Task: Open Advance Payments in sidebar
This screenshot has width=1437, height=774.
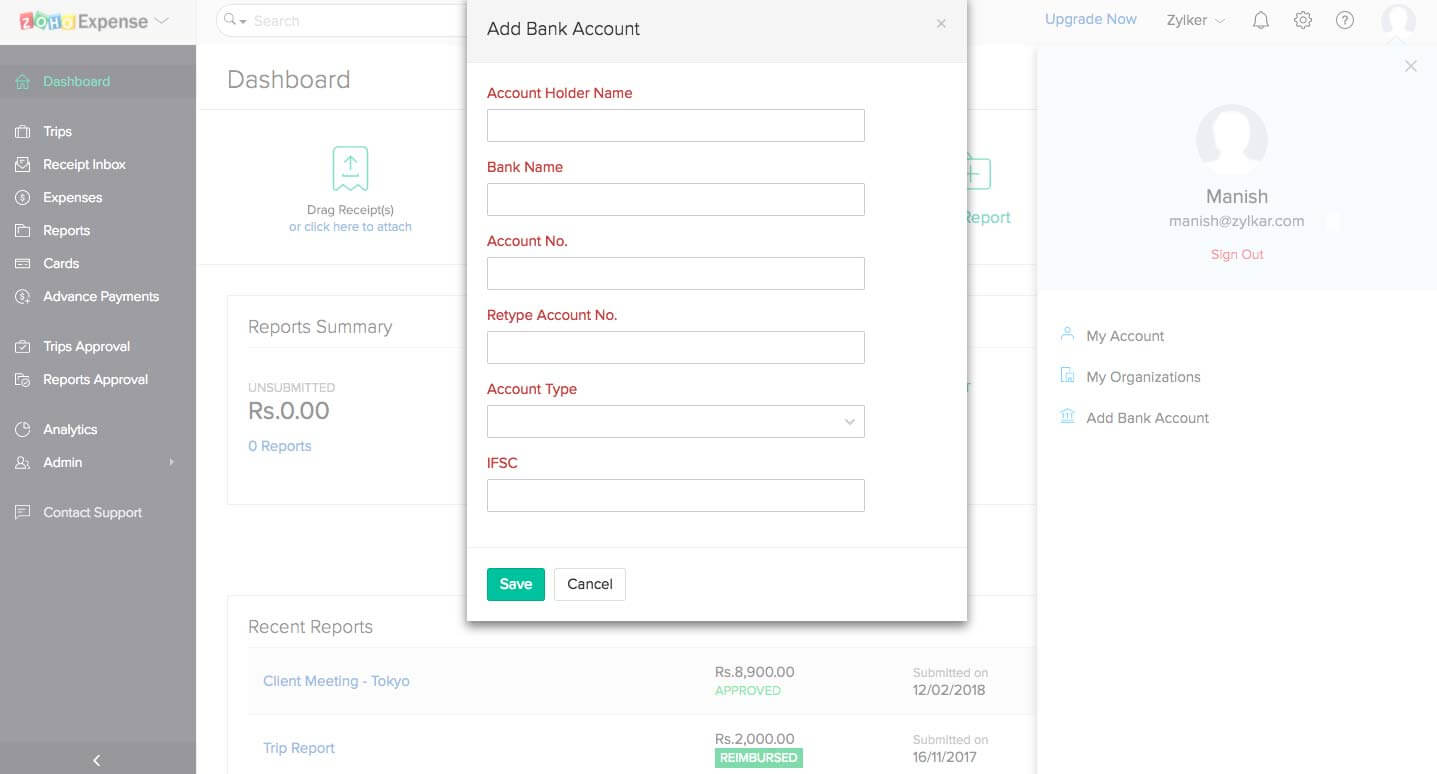Action: click(100, 296)
